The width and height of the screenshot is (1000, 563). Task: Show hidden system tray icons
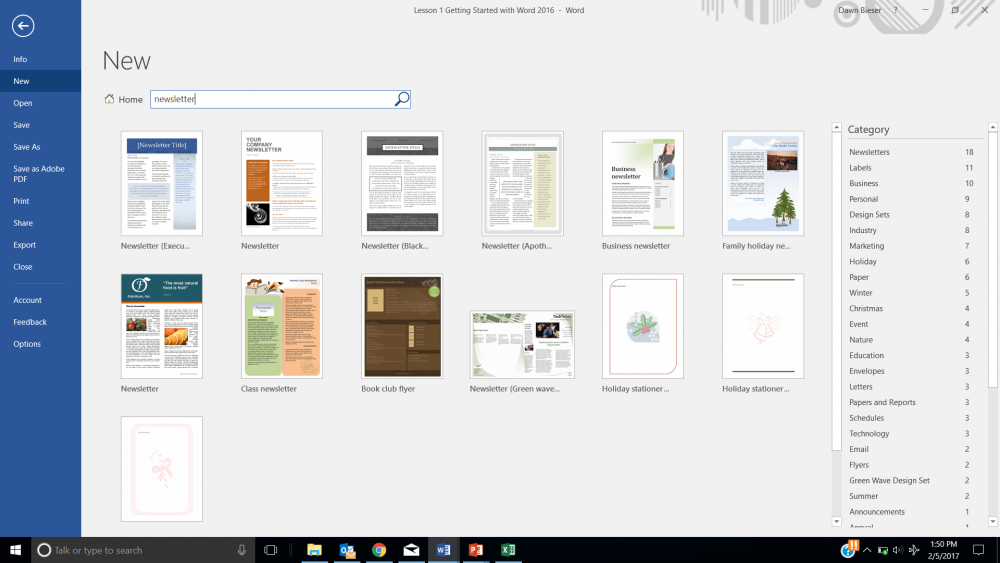click(868, 550)
